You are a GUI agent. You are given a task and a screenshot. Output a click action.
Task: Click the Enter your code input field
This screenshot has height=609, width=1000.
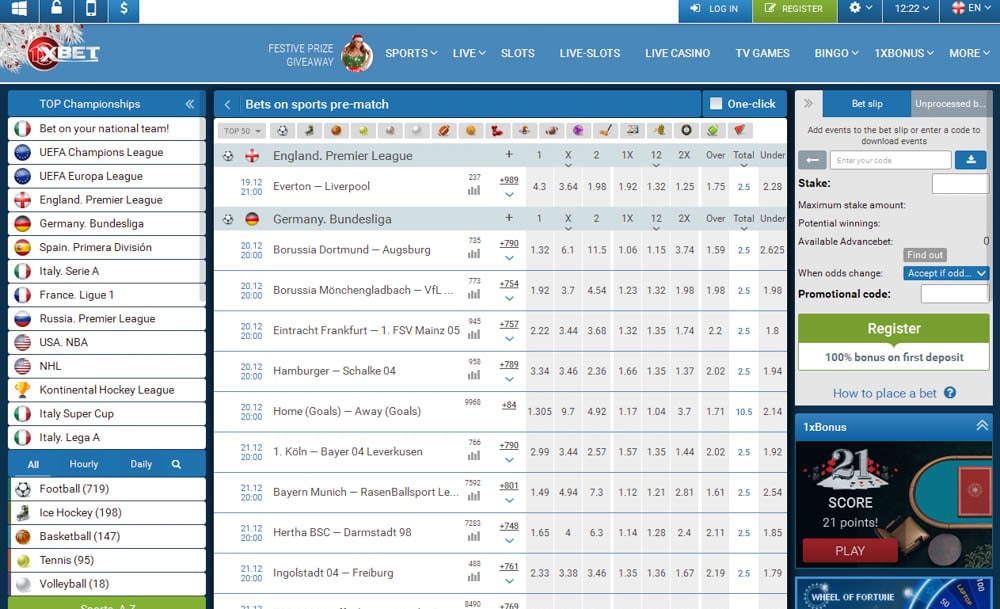click(890, 160)
